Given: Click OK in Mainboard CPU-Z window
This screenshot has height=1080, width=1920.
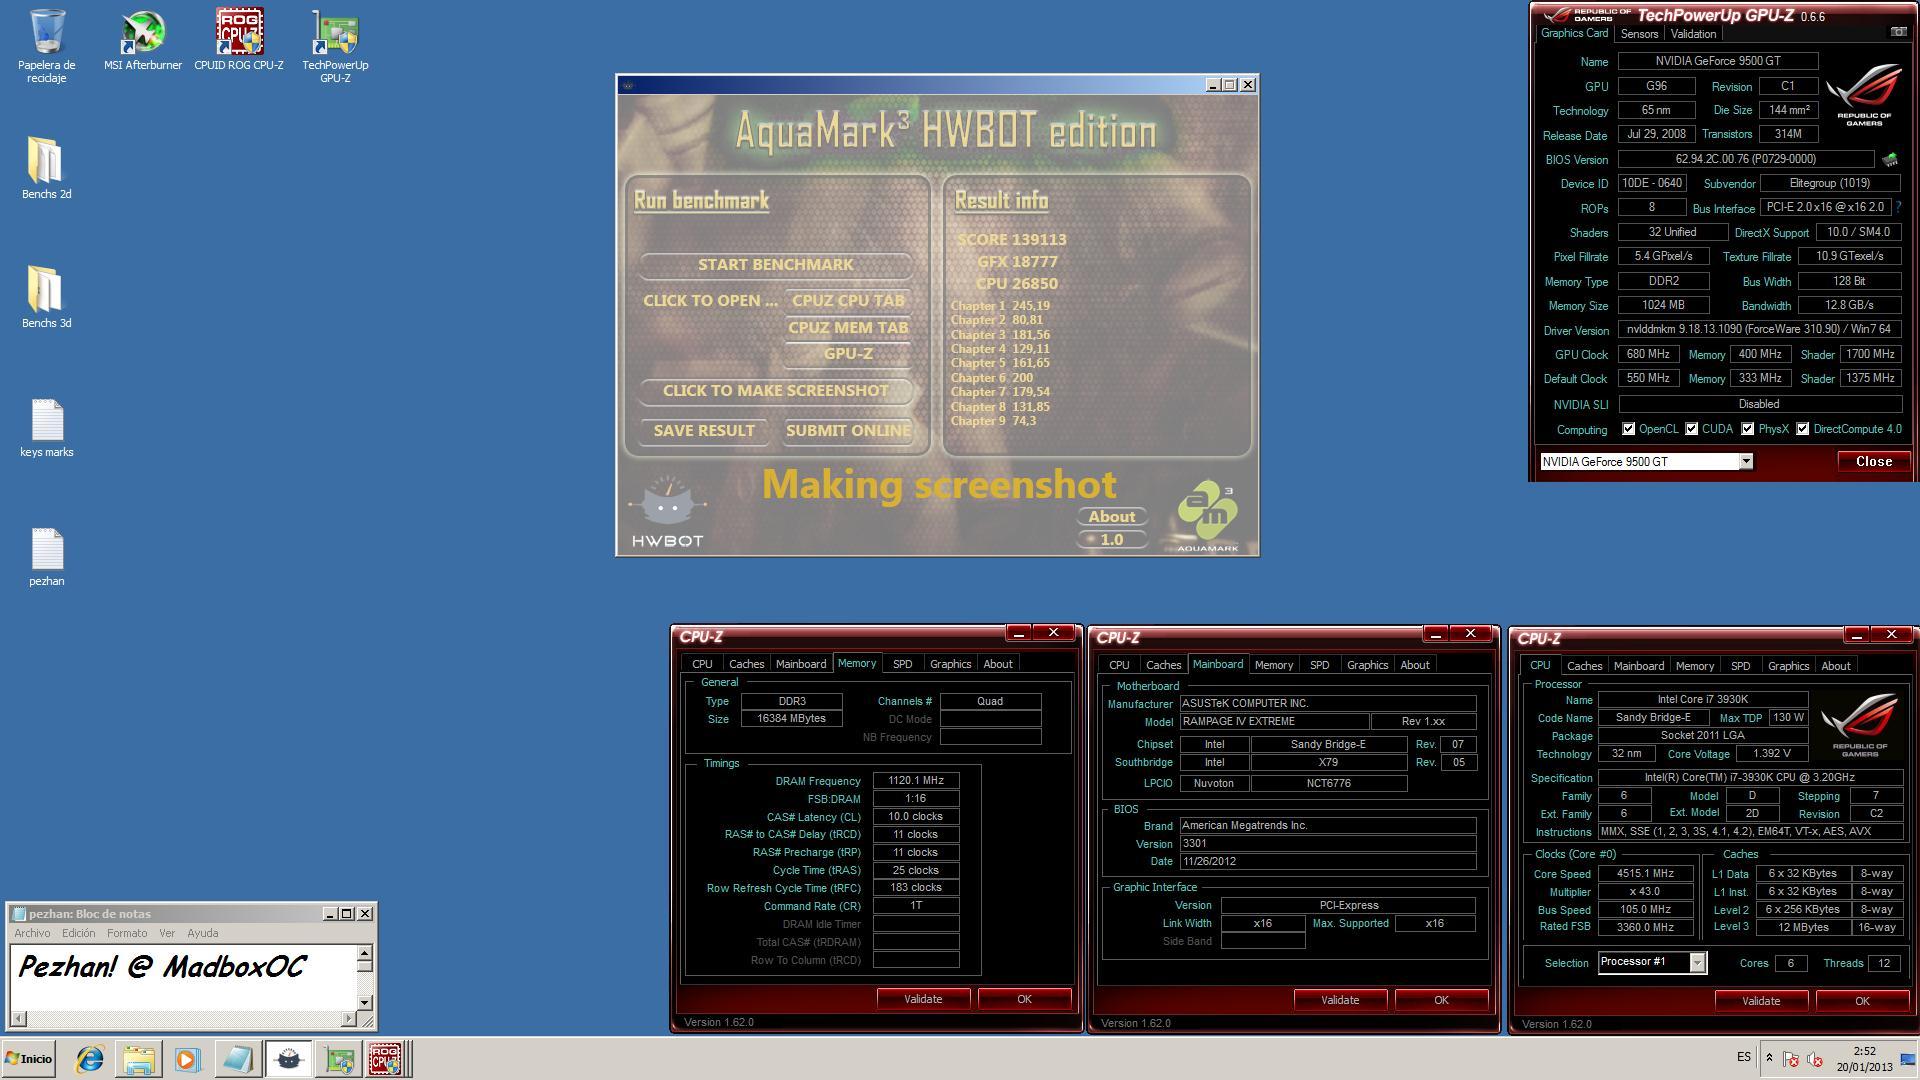Looking at the screenshot, I should tap(1441, 1000).
